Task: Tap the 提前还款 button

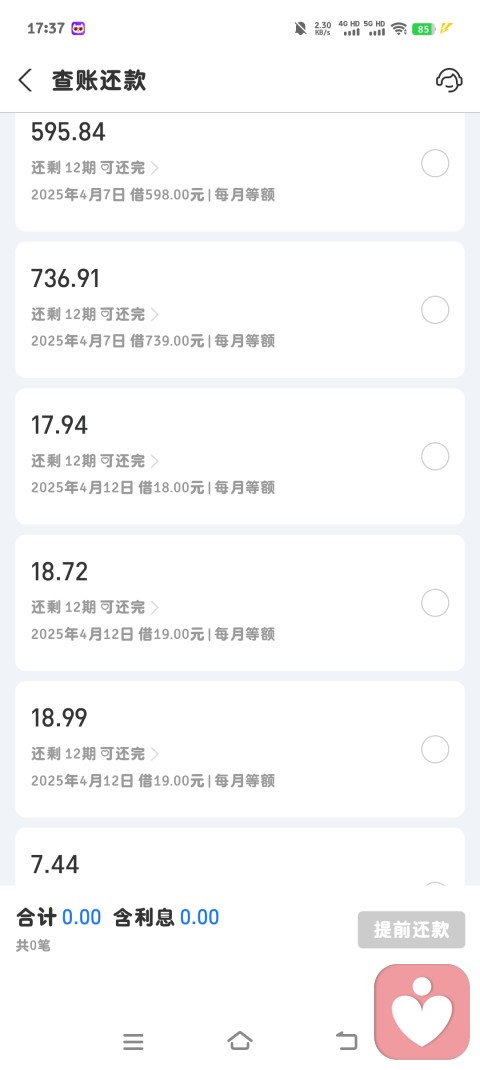Action: tap(411, 929)
